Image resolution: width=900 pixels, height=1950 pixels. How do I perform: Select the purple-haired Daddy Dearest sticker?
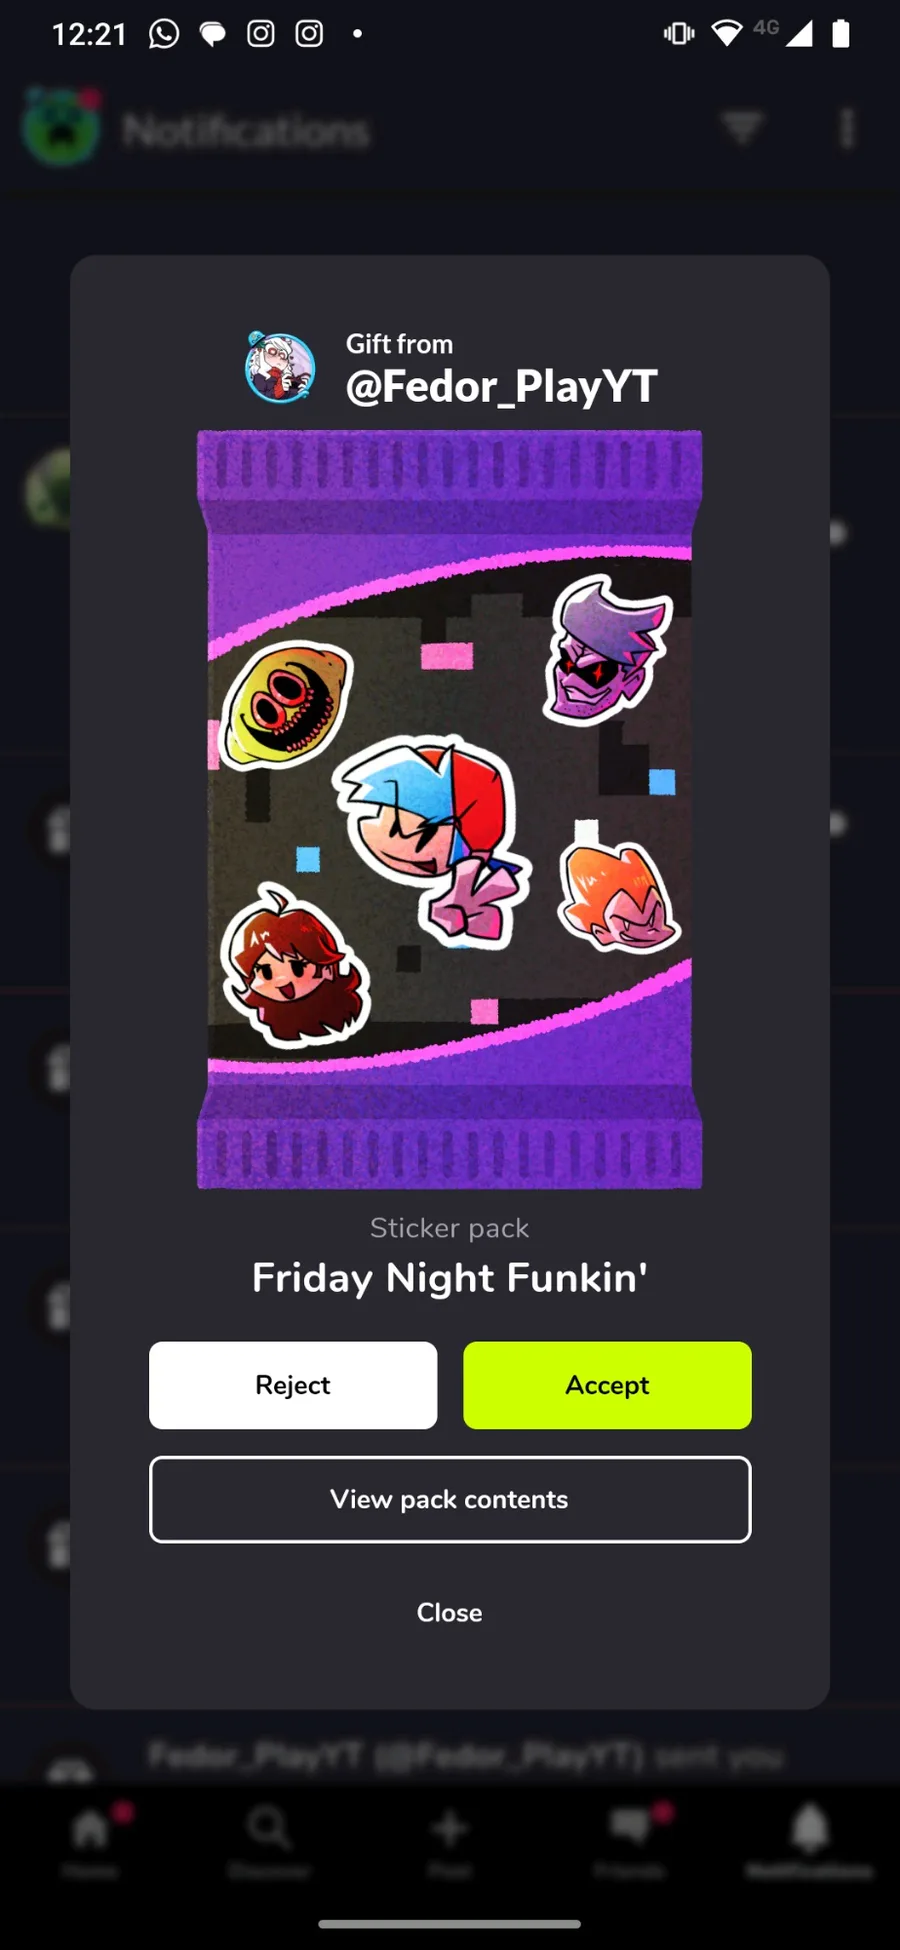(x=607, y=650)
